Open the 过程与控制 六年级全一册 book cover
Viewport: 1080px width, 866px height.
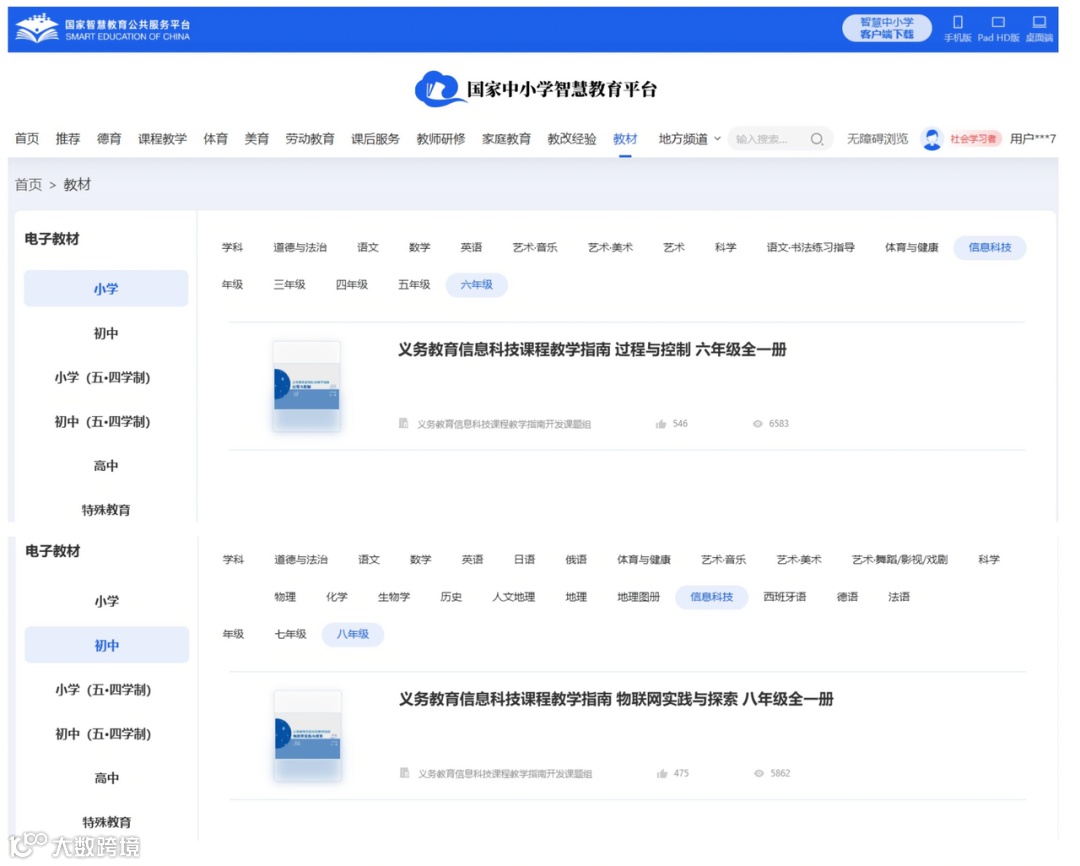pos(307,386)
